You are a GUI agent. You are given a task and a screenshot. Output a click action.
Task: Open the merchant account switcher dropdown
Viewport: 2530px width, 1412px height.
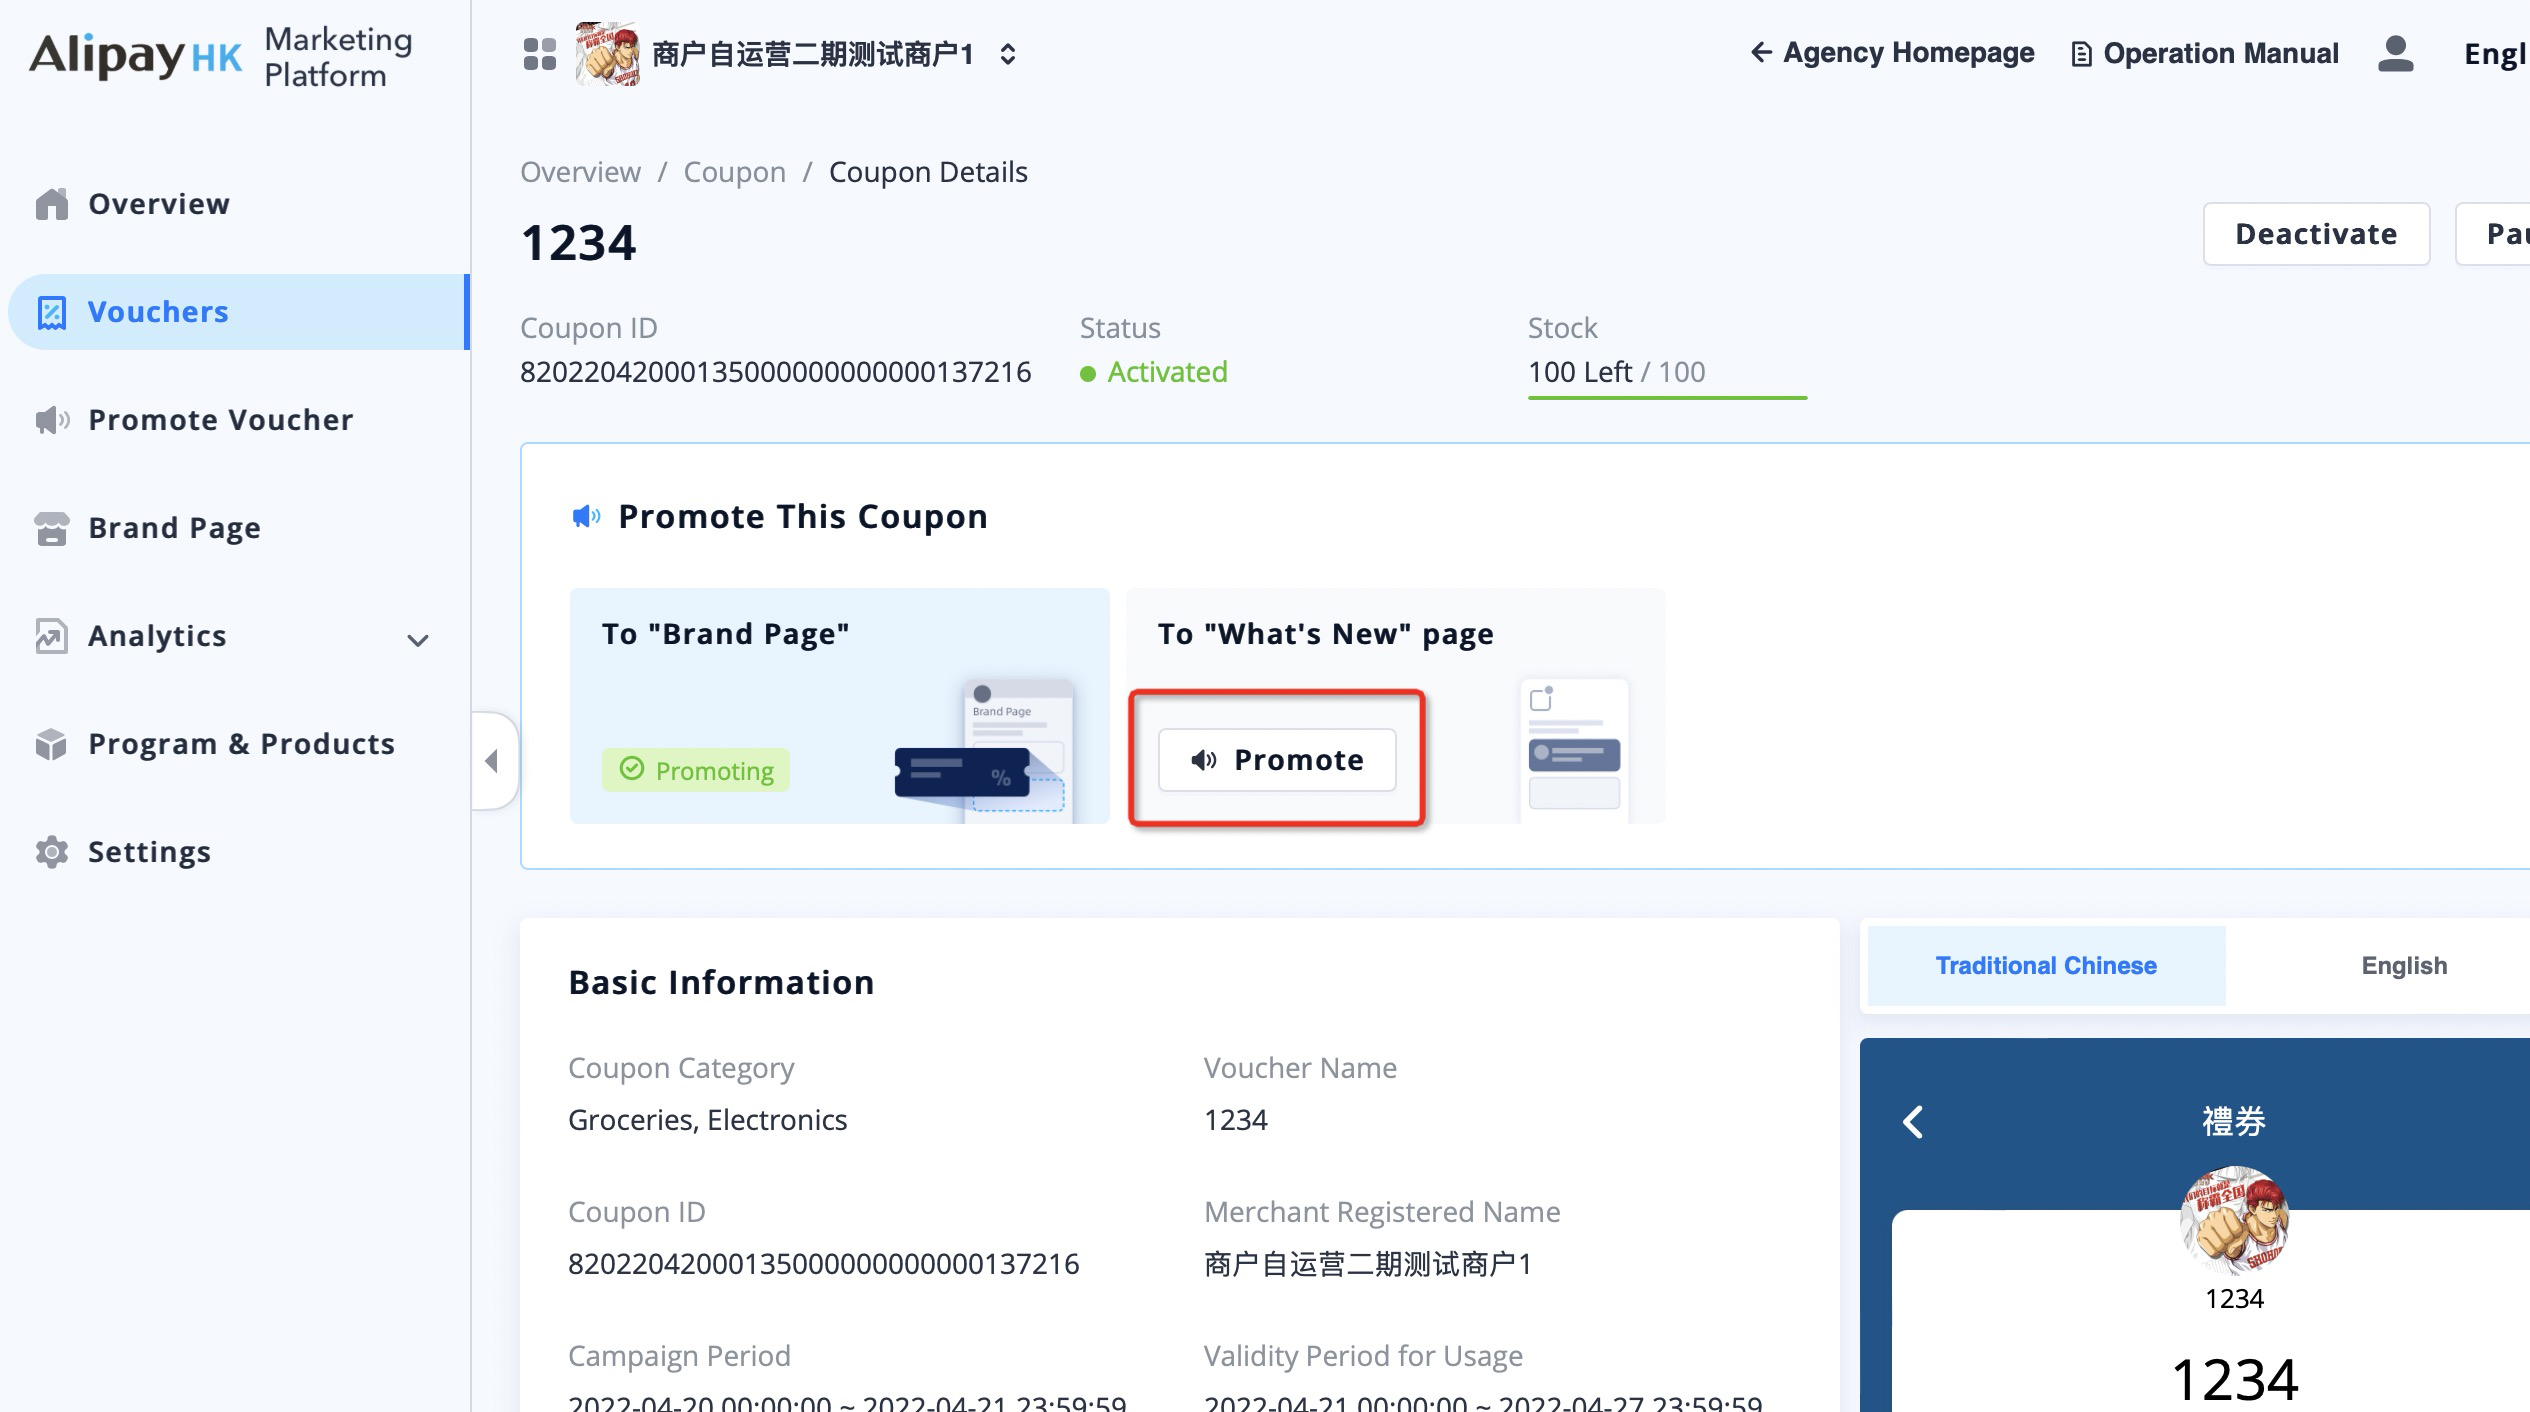point(1008,54)
